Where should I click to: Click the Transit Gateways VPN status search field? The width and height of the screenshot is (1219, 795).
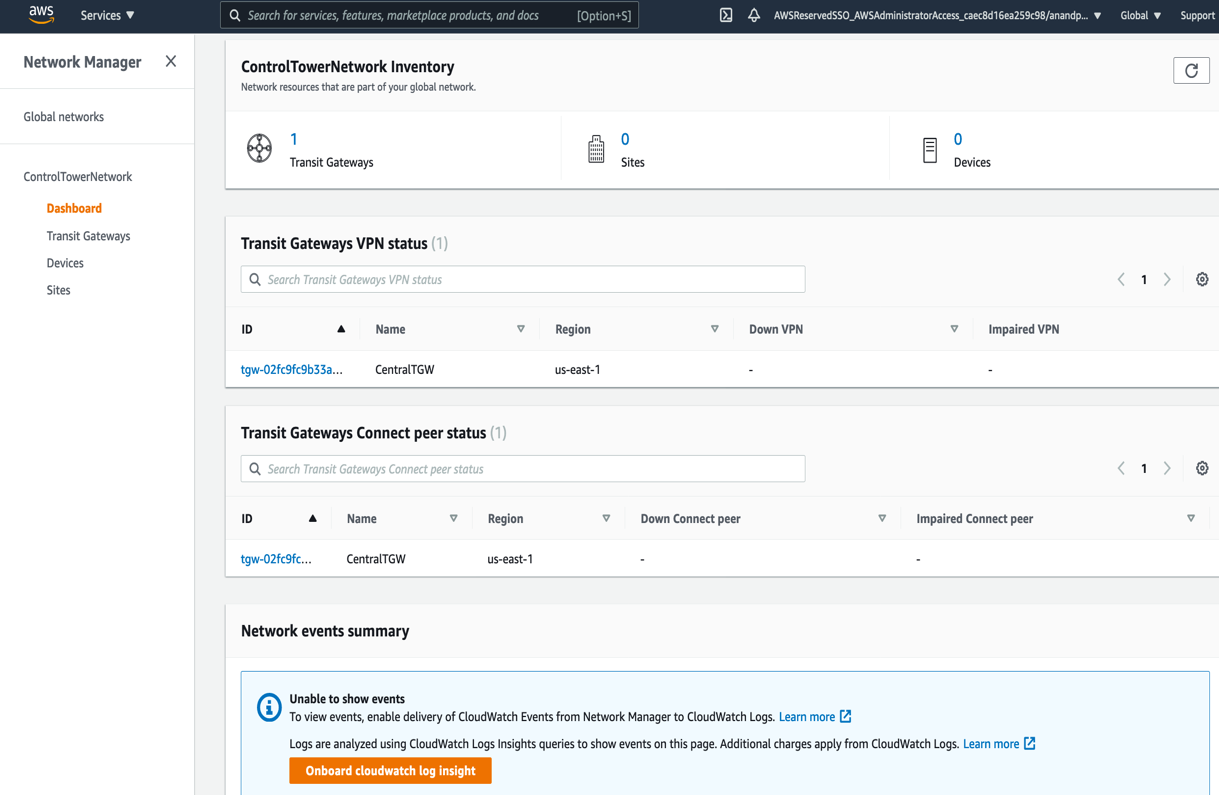click(522, 279)
